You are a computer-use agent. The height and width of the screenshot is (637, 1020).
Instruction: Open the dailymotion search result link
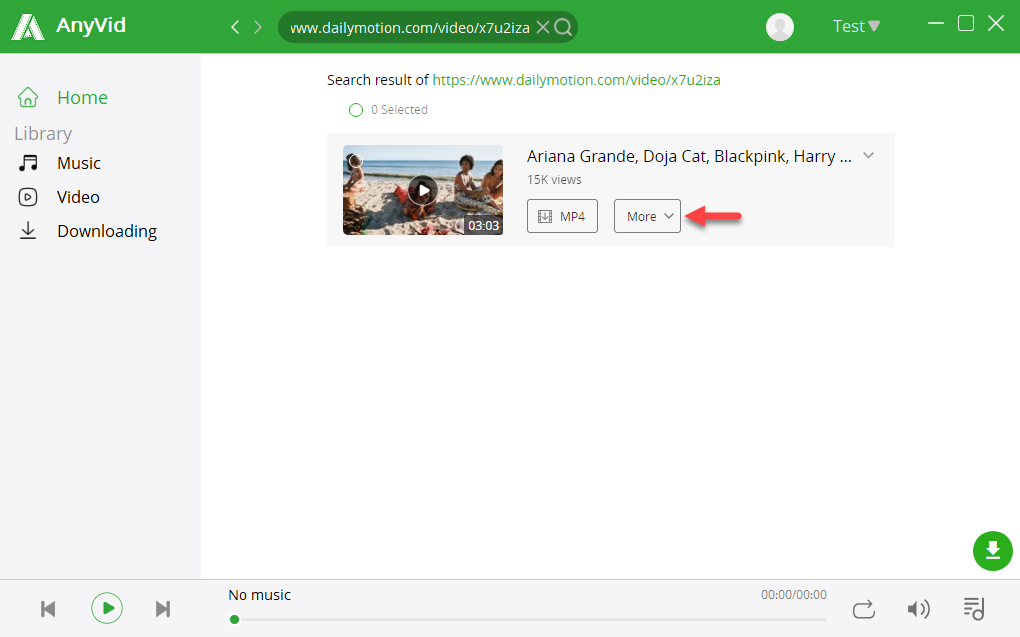click(576, 80)
